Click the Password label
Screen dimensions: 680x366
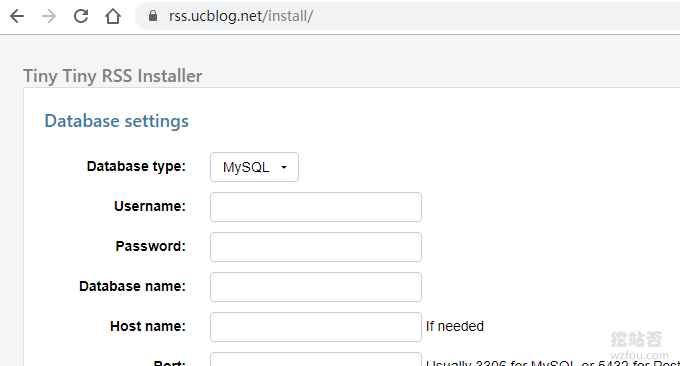(x=150, y=246)
